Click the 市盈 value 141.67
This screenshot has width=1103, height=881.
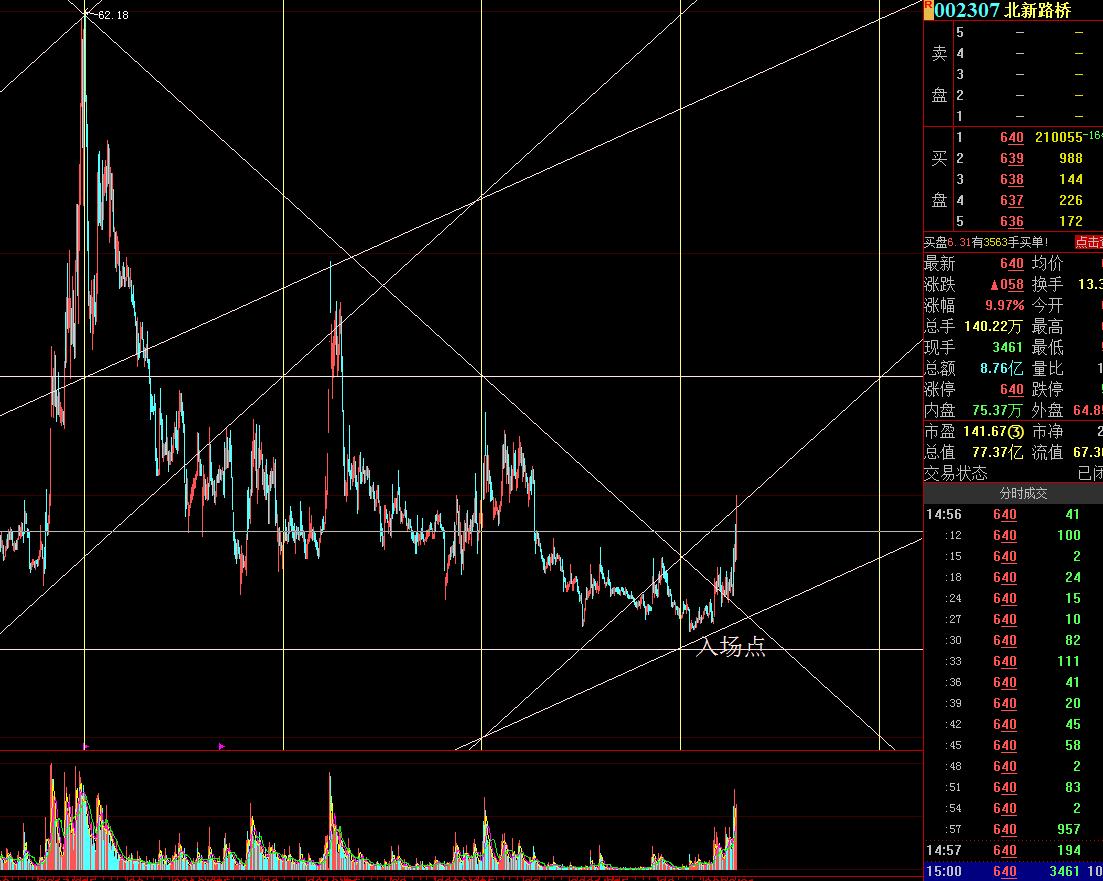pos(985,431)
